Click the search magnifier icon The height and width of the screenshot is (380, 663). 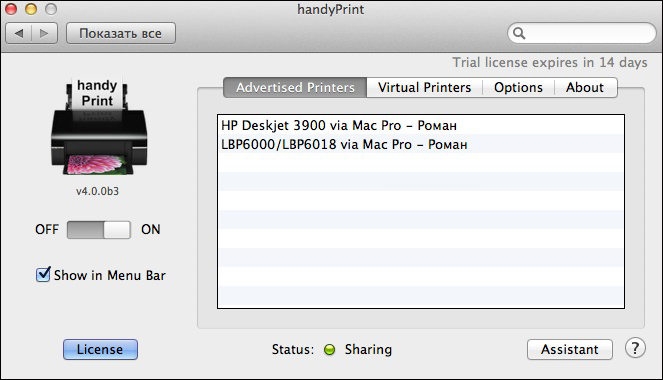click(519, 33)
